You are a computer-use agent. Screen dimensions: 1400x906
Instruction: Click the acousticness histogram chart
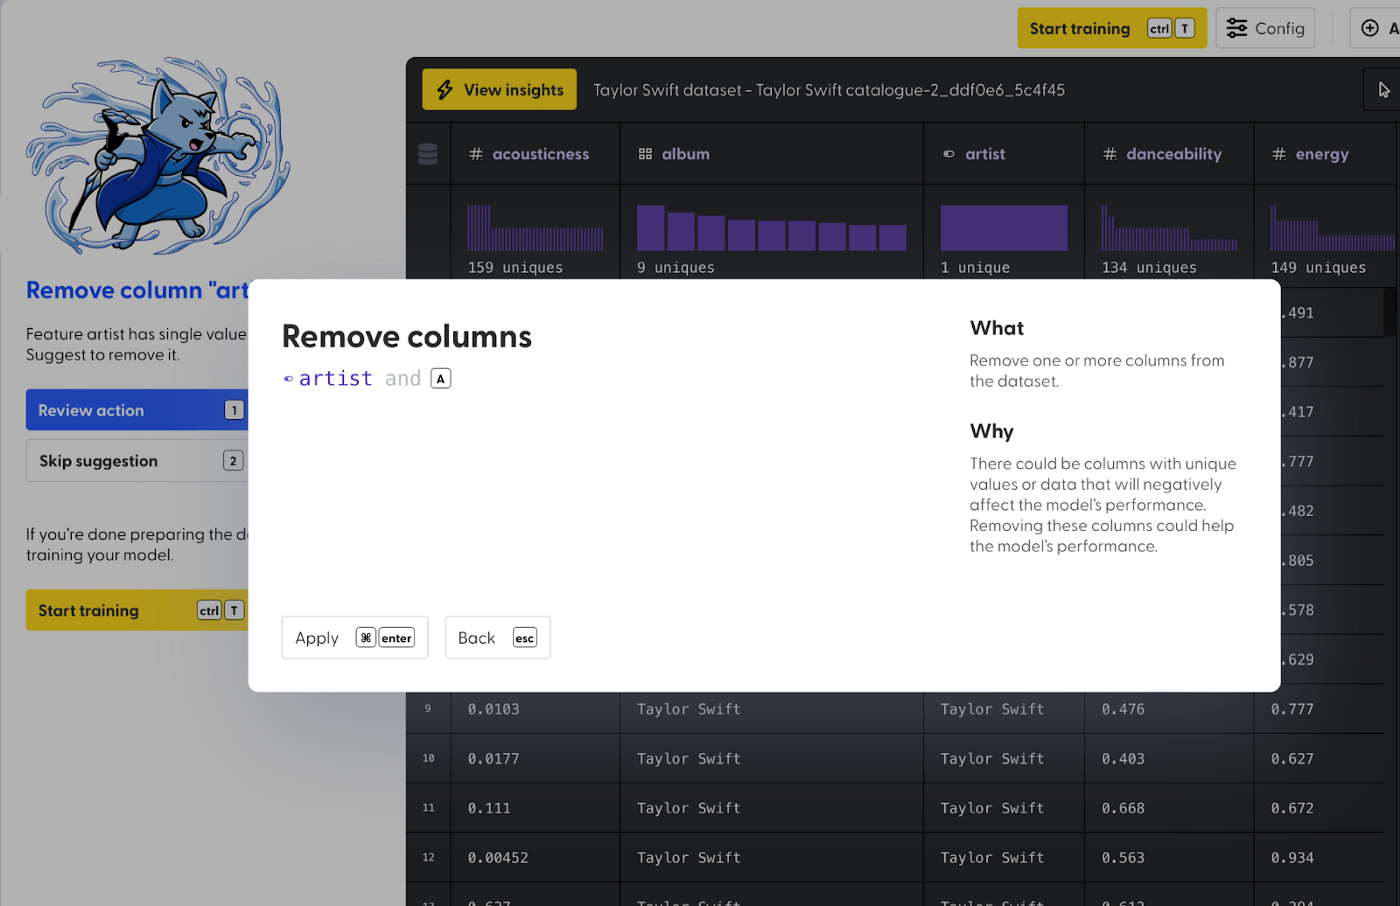click(x=535, y=228)
